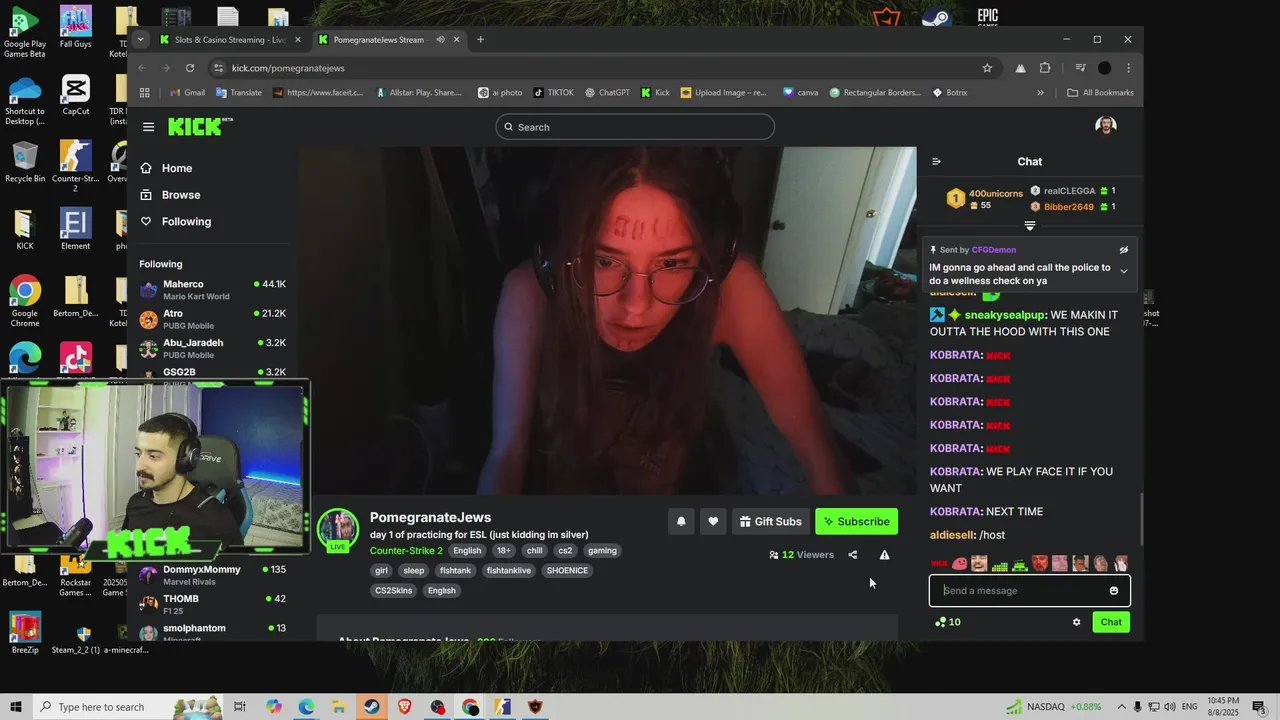The width and height of the screenshot is (1280, 720).
Task: Insert the pink blob emote from quick emotes
Action: tap(960, 564)
